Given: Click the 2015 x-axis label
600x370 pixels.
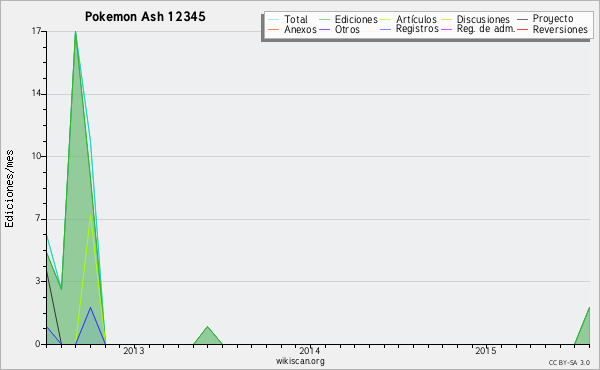Looking at the screenshot, I should [x=486, y=350].
